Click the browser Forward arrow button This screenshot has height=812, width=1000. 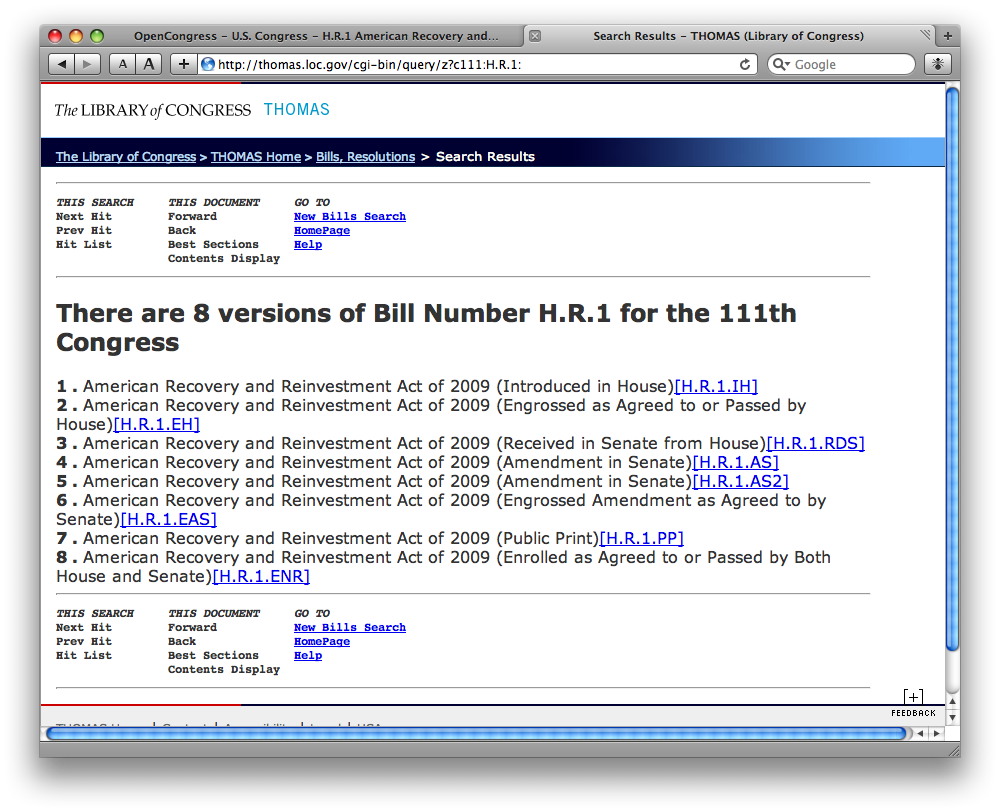(88, 64)
